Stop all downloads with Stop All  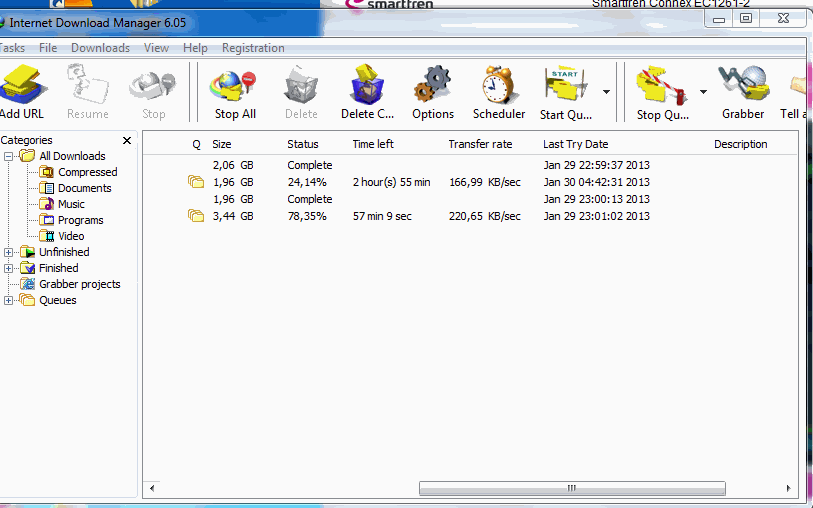click(x=235, y=92)
